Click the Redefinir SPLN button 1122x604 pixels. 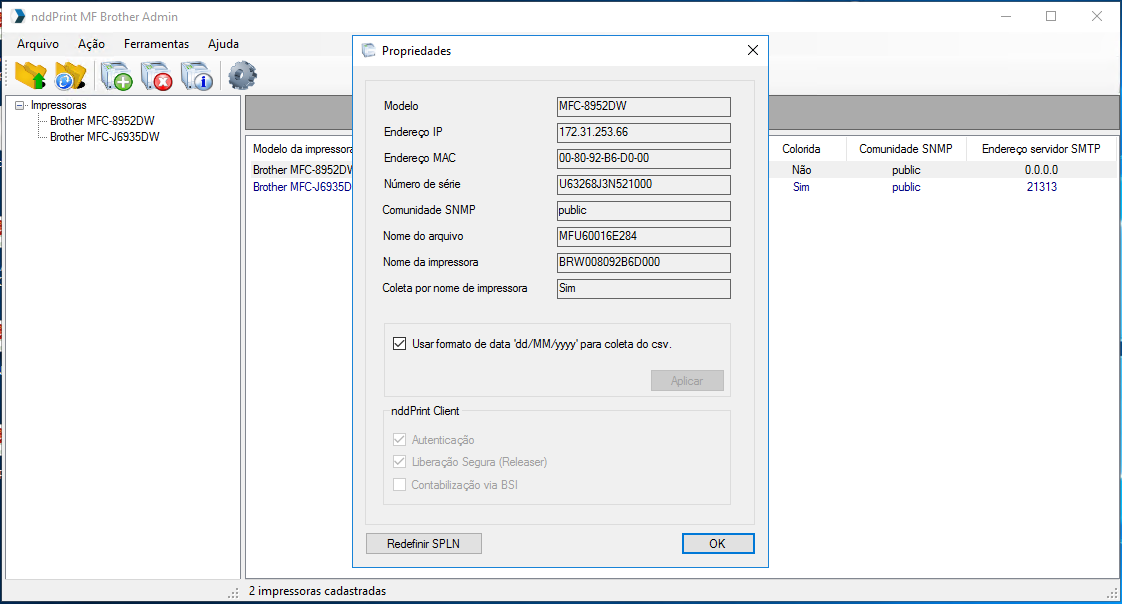424,544
